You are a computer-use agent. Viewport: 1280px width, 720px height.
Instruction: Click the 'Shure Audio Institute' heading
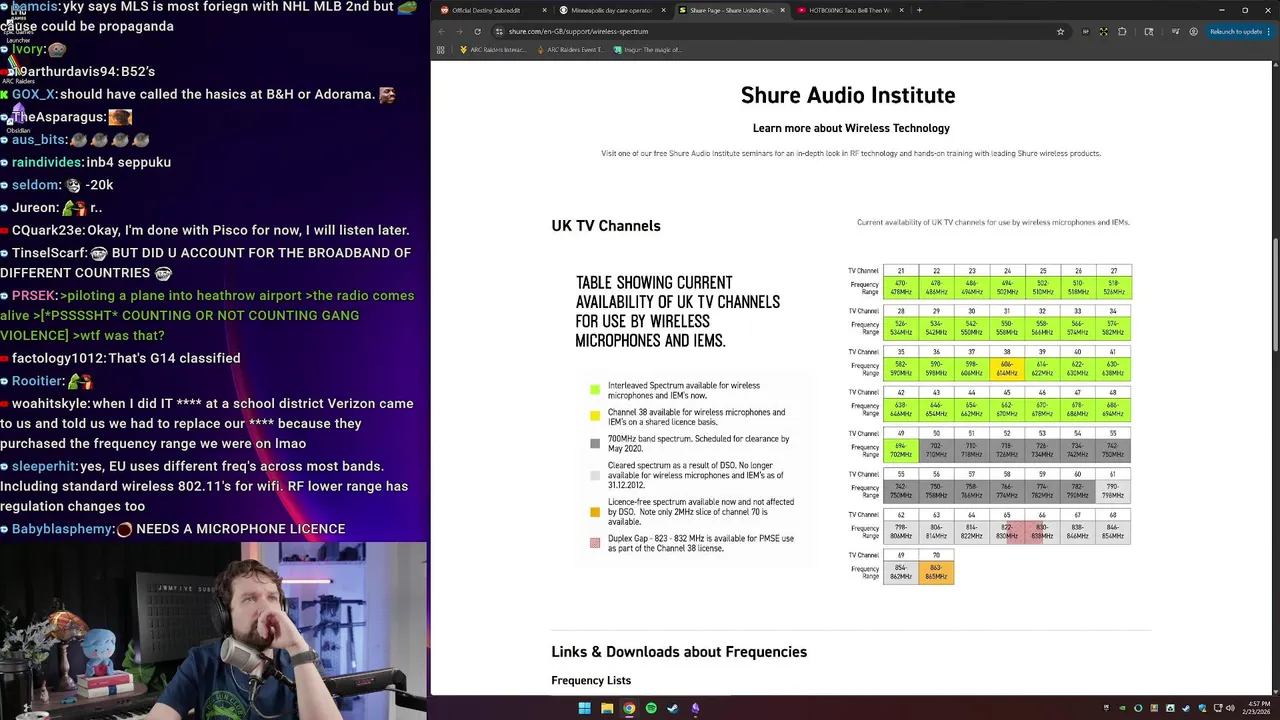pyautogui.click(x=848, y=95)
